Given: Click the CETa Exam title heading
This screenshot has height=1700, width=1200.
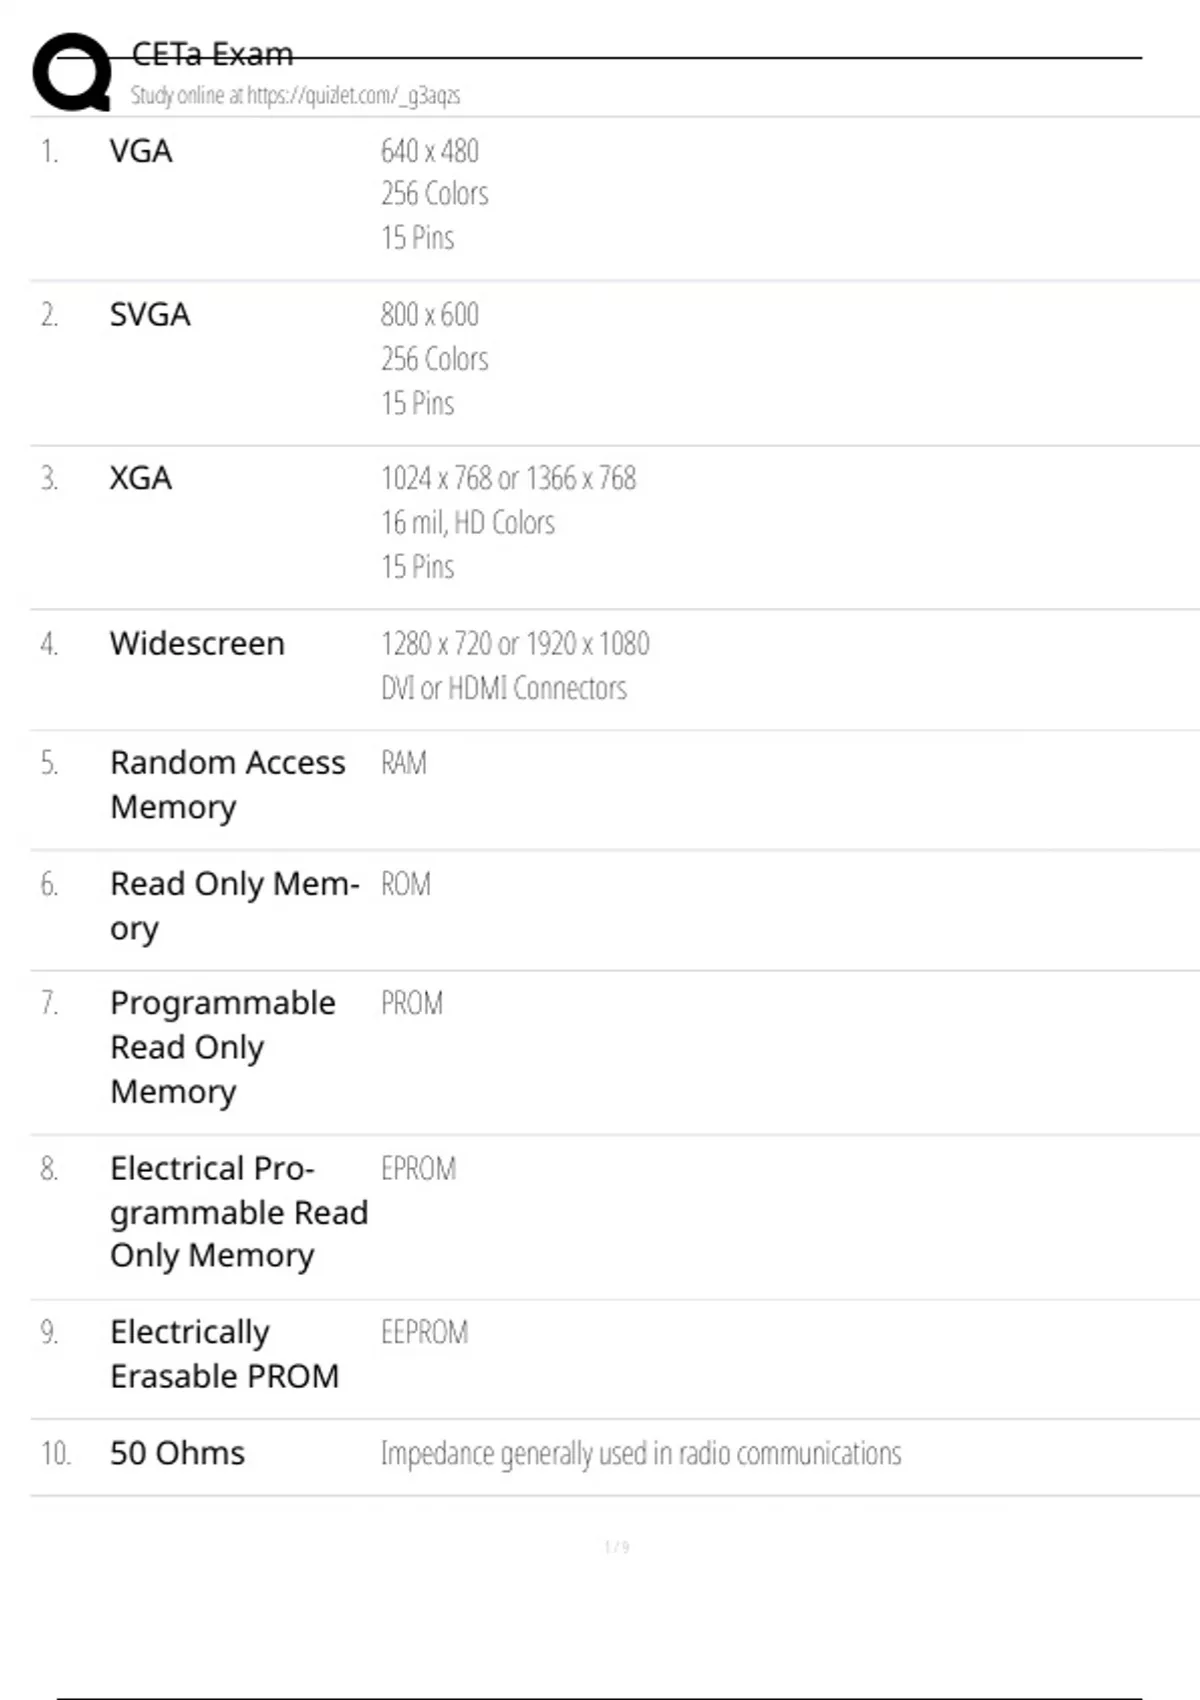Looking at the screenshot, I should pos(212,54).
